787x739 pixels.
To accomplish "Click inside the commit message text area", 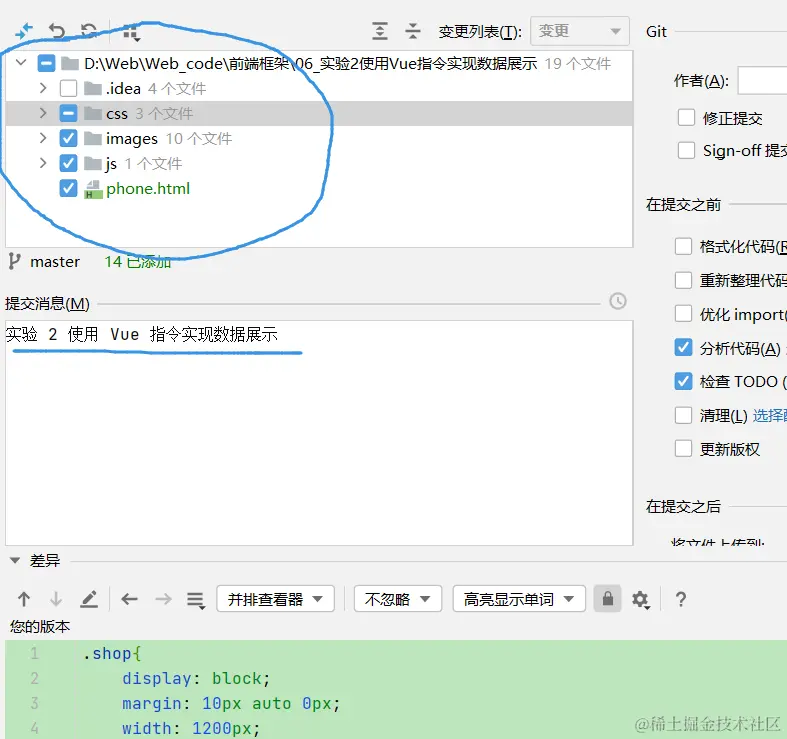I will 319,433.
